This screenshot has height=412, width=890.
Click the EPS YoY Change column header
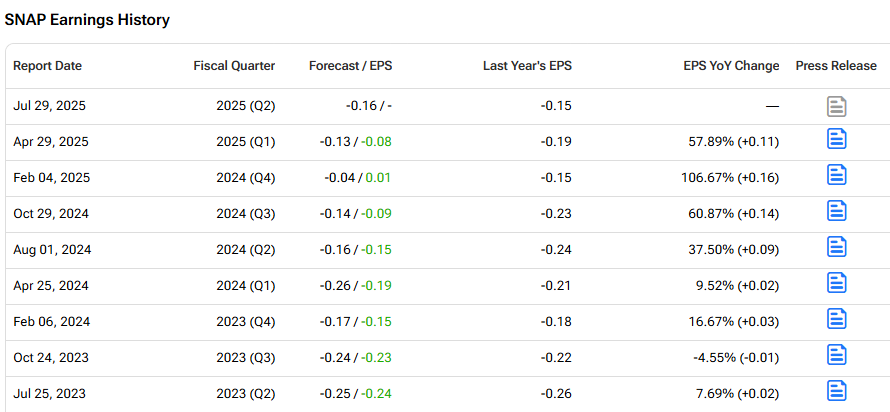(x=732, y=66)
